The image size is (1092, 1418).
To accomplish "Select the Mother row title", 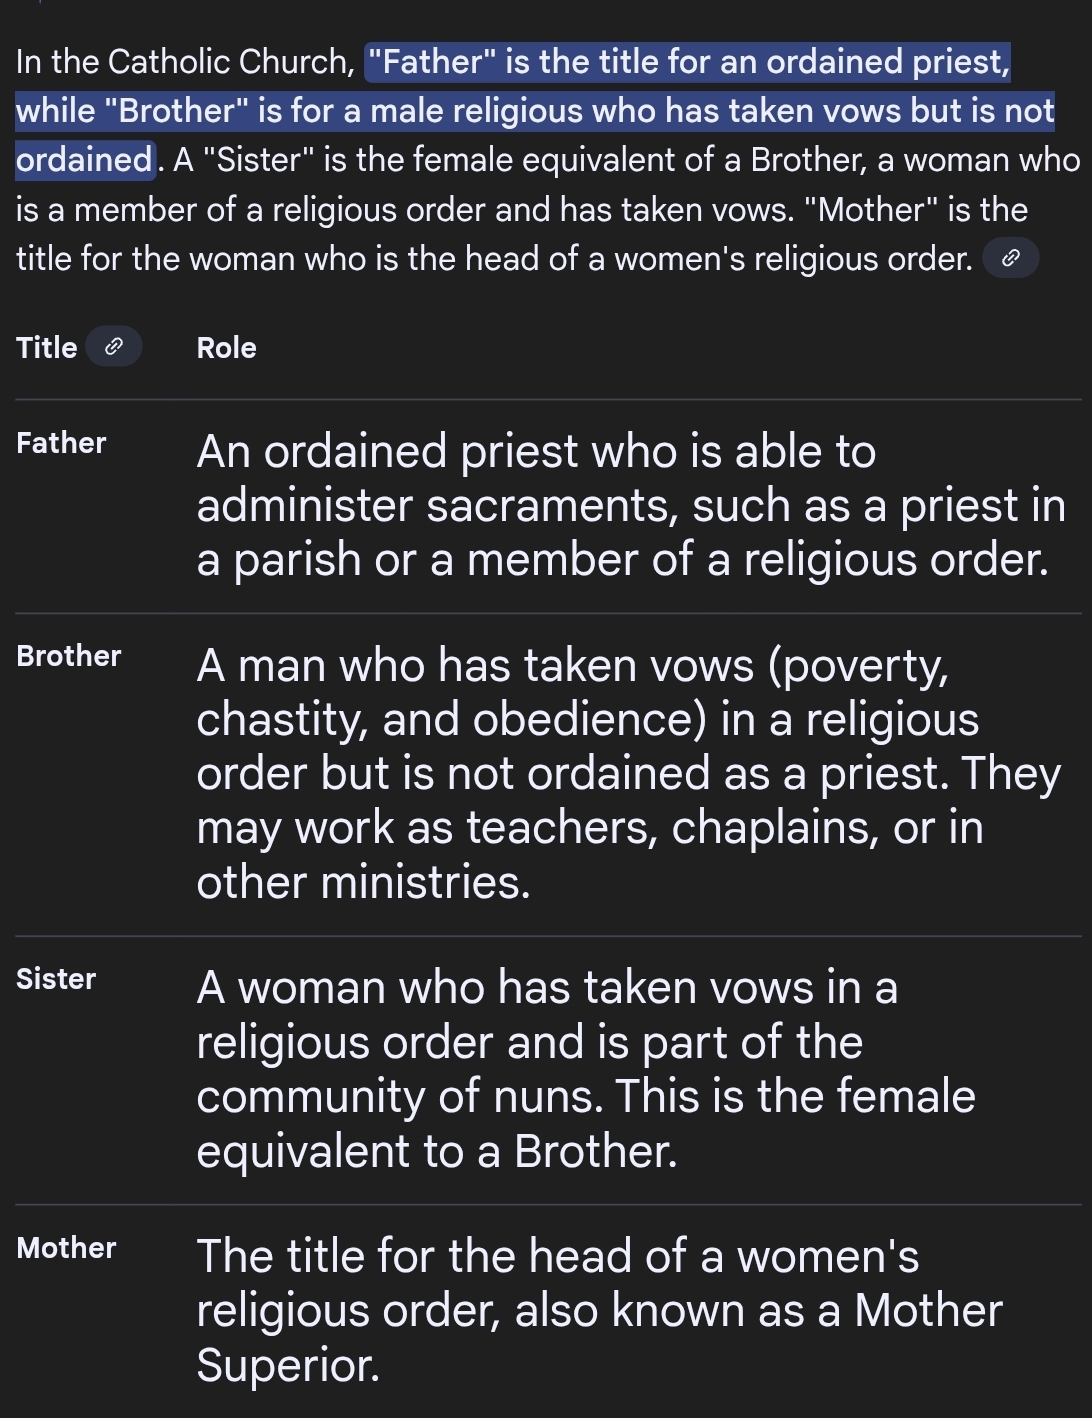I will [66, 1248].
